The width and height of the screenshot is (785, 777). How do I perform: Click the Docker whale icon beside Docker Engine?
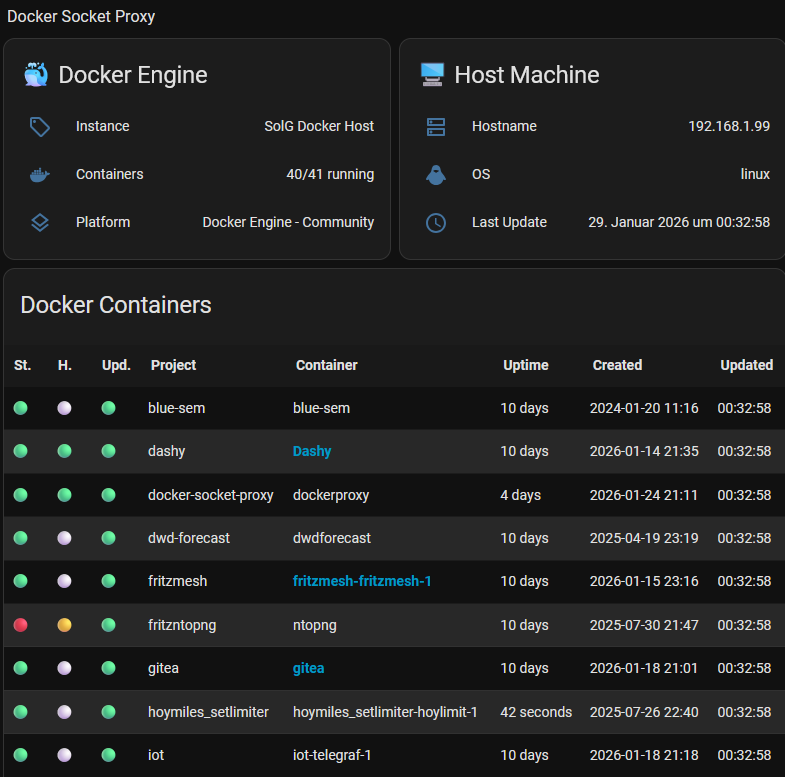[36, 75]
